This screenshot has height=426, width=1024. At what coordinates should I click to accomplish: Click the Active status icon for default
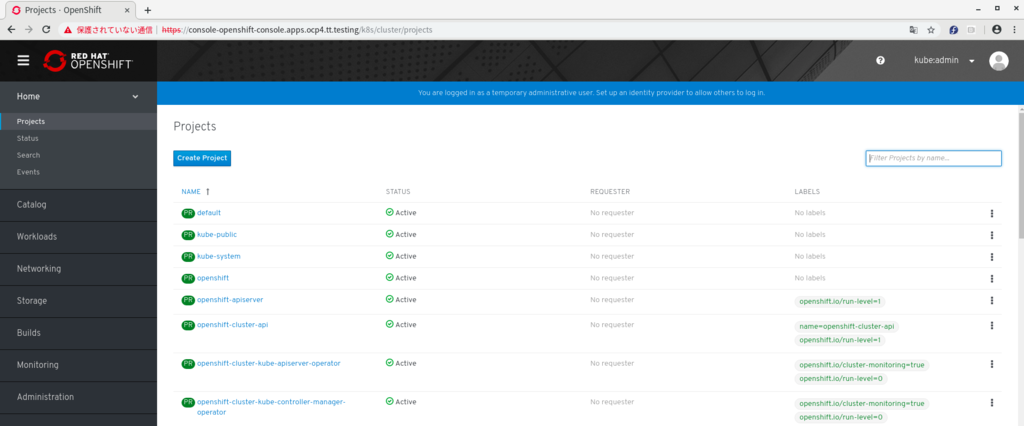tap(389, 212)
